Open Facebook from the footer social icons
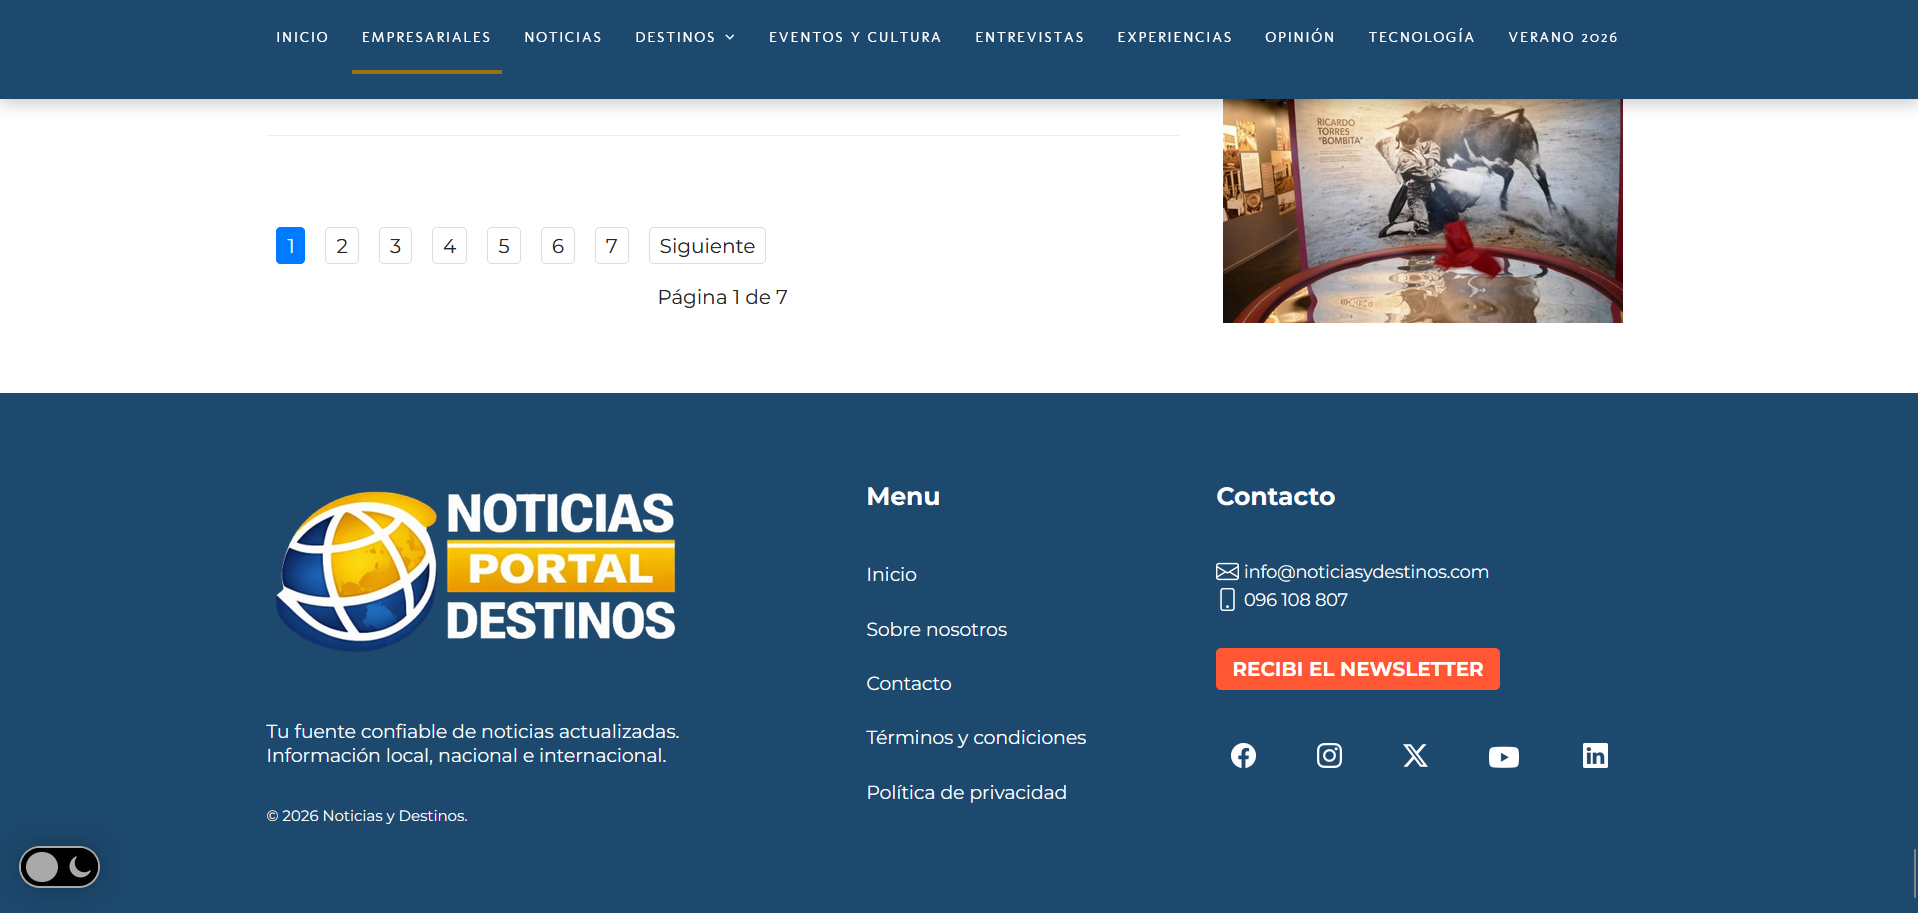The height and width of the screenshot is (913, 1918). 1243,755
